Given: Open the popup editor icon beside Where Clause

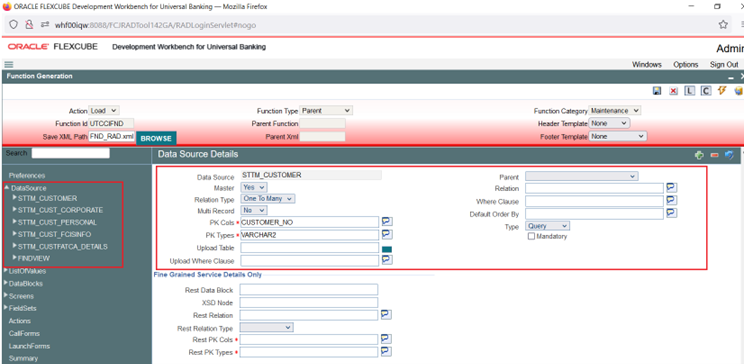Looking at the screenshot, I should 671,200.
